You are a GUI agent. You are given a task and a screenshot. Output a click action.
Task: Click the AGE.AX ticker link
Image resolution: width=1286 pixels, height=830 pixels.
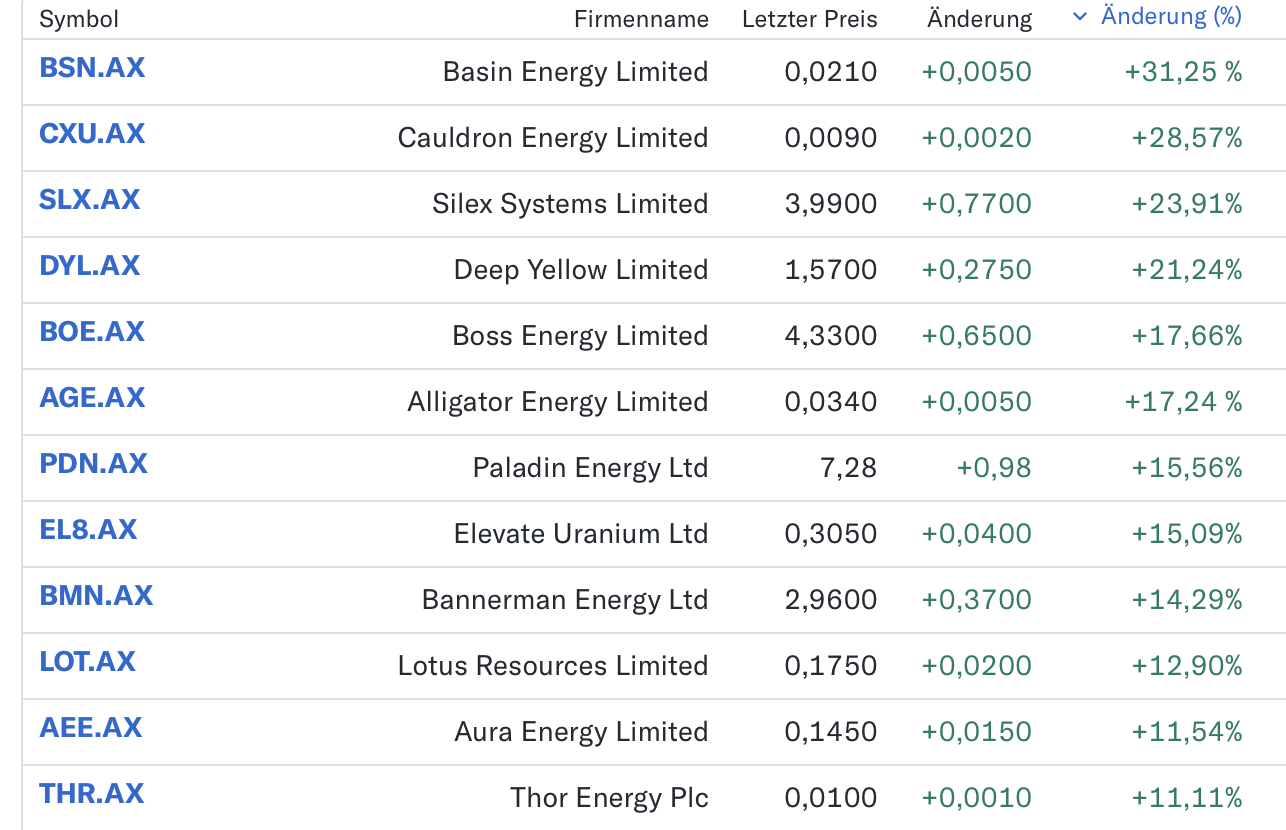[92, 398]
